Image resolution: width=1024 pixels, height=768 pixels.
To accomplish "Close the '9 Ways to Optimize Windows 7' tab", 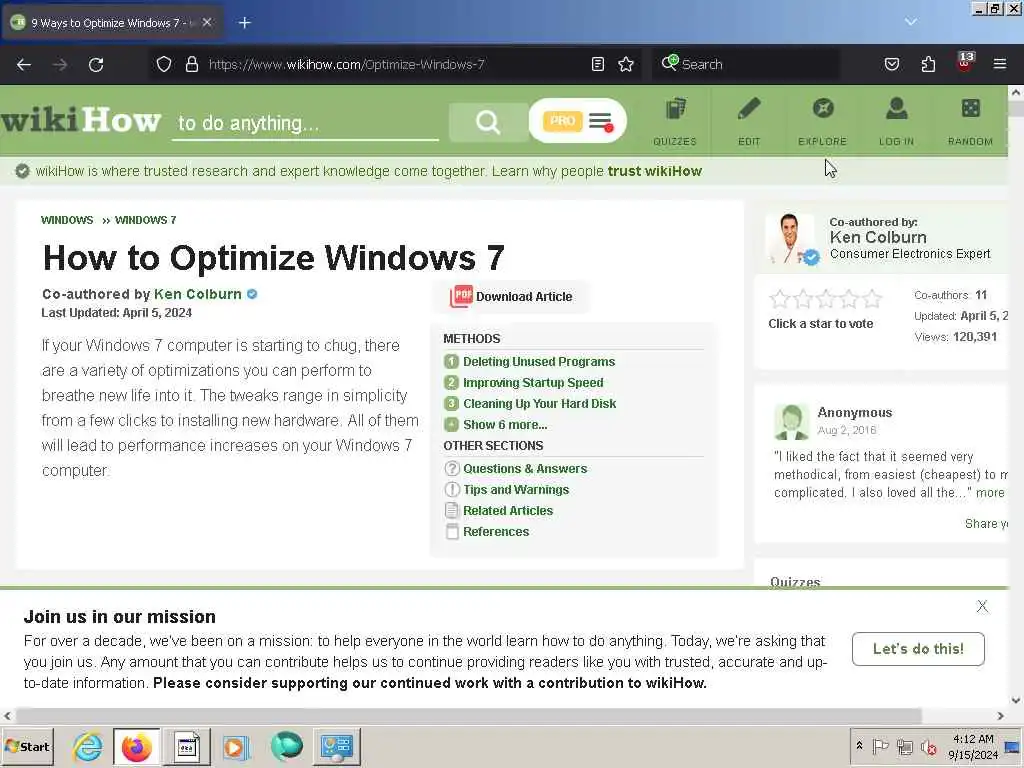I will coord(207,22).
